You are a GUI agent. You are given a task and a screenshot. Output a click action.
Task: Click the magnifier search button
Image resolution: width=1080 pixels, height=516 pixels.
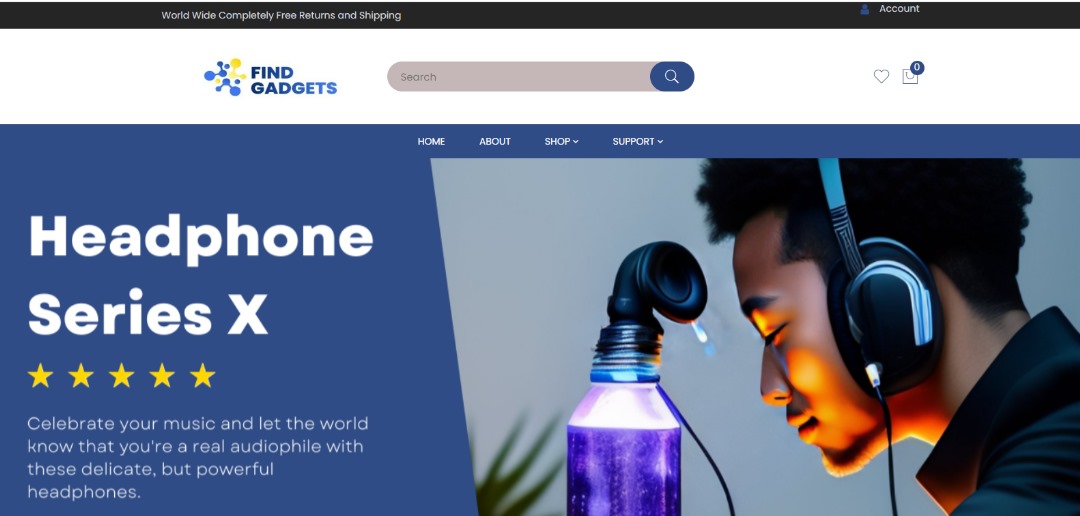(x=672, y=76)
